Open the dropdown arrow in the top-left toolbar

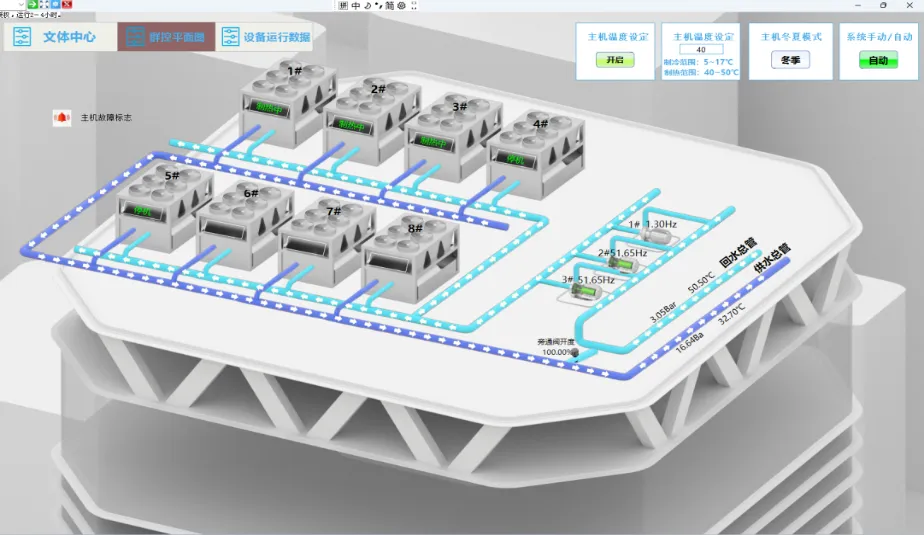pyautogui.click(x=20, y=4)
